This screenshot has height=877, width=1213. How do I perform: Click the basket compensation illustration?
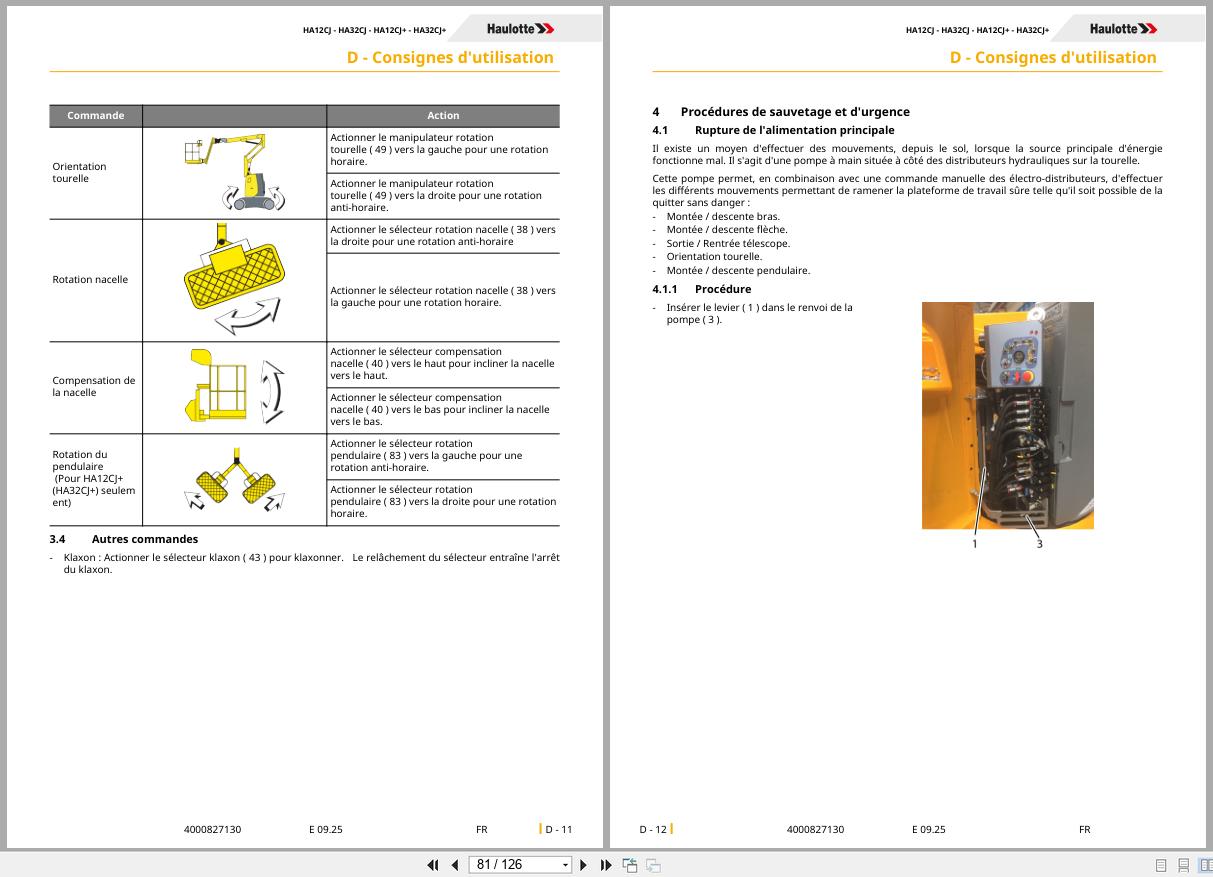pyautogui.click(x=234, y=385)
